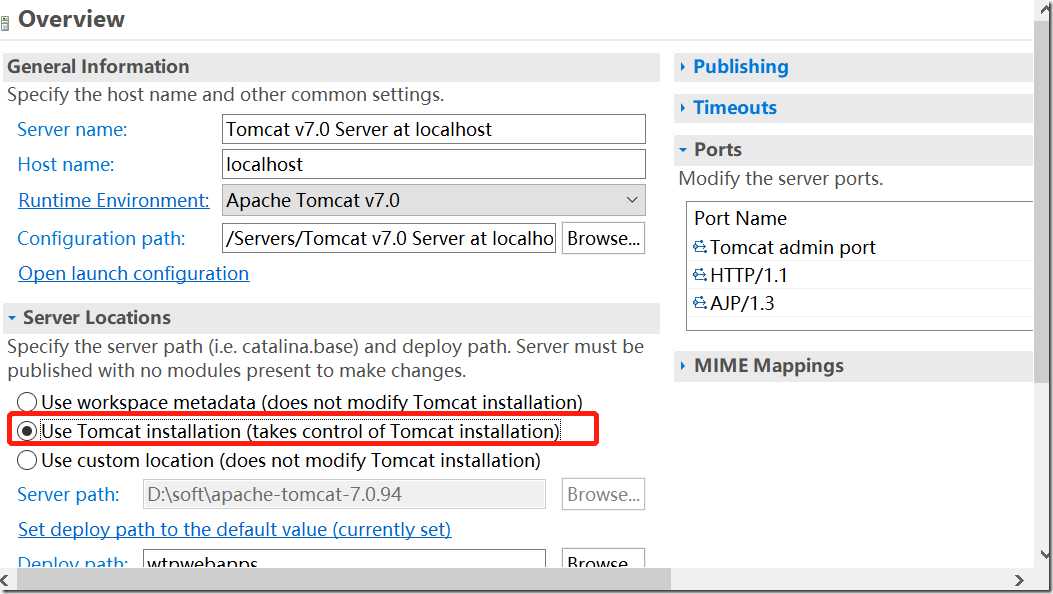Click the Configuration path input field
This screenshot has height=594, width=1053.
pos(389,238)
